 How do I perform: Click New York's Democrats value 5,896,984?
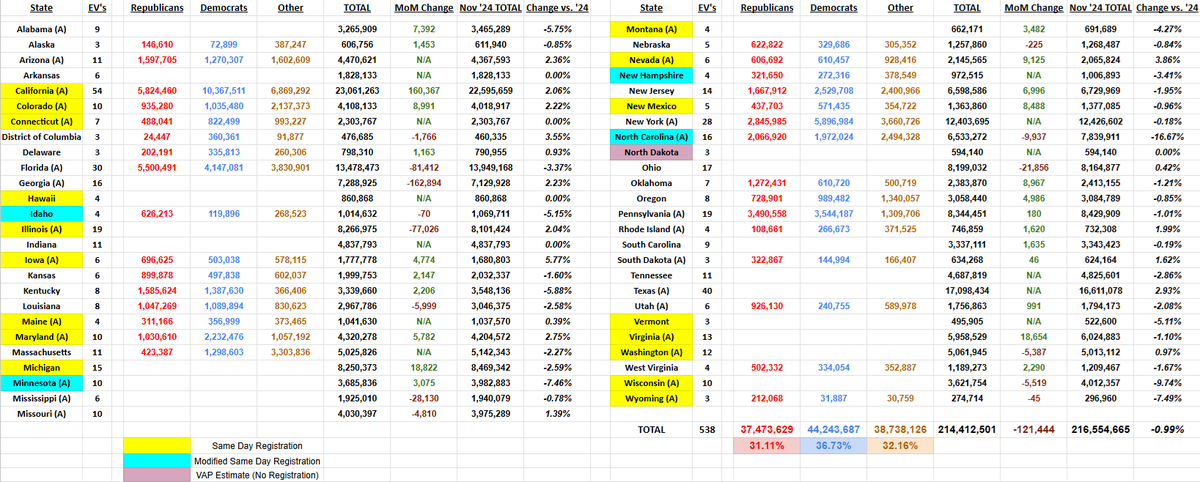point(832,120)
